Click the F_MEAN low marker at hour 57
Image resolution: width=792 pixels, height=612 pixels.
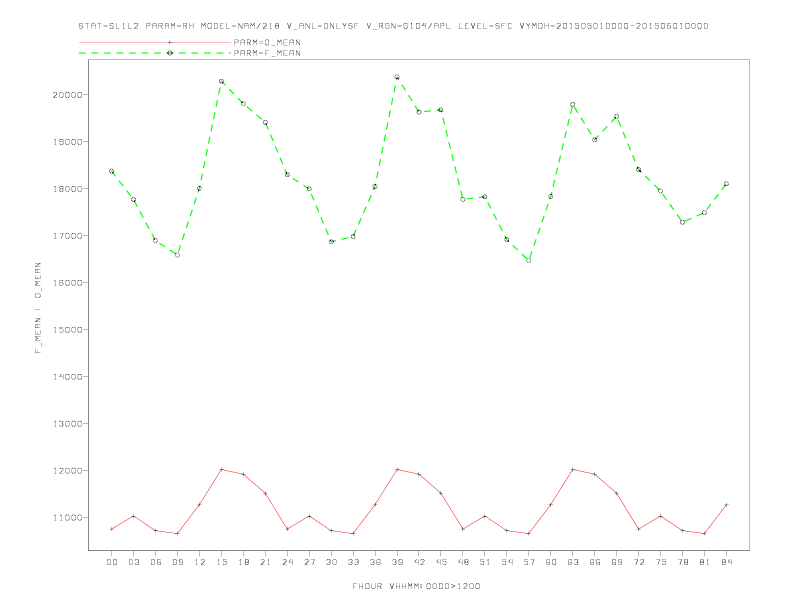click(529, 261)
